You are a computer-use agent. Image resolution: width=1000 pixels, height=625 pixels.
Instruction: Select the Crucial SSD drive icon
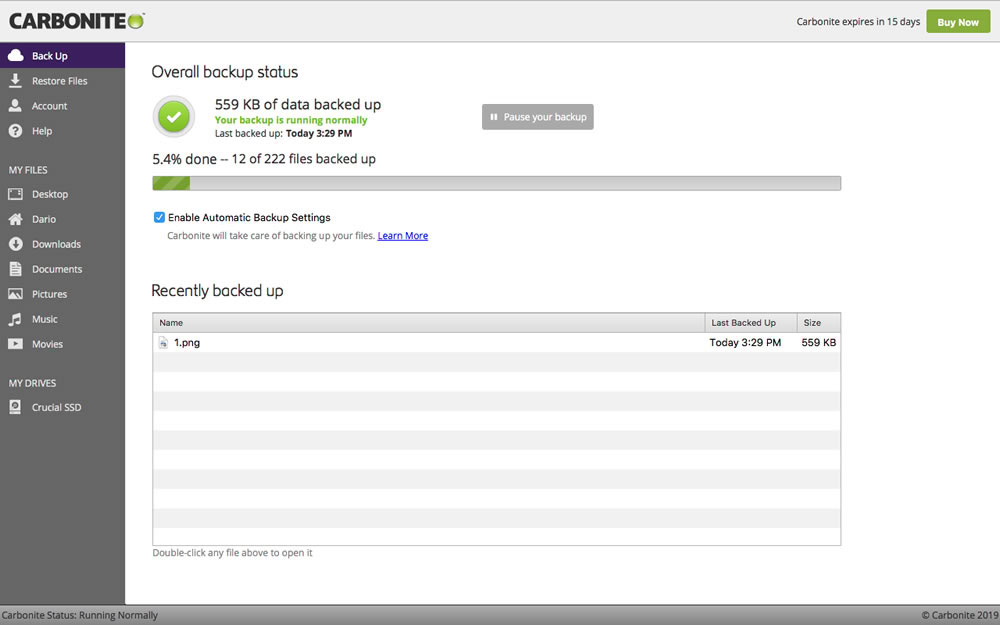15,407
